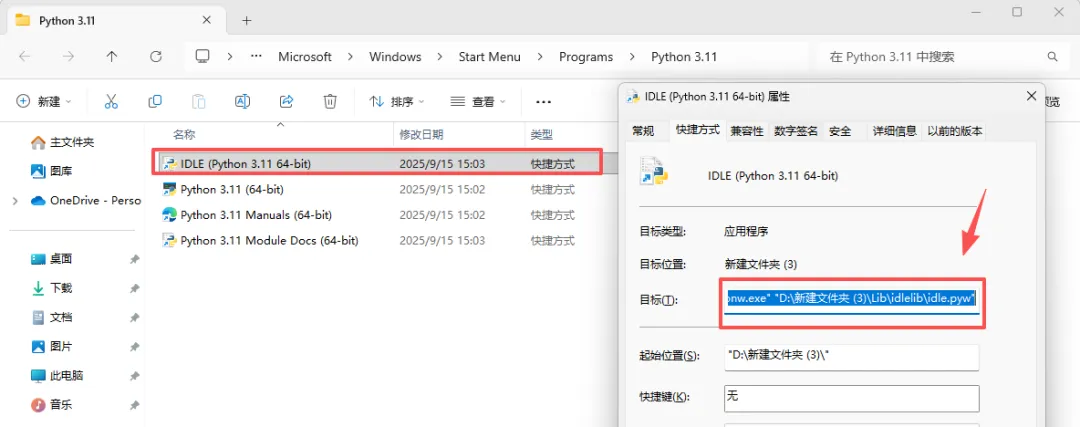Unpin 图片 using its pin icon

(x=134, y=347)
